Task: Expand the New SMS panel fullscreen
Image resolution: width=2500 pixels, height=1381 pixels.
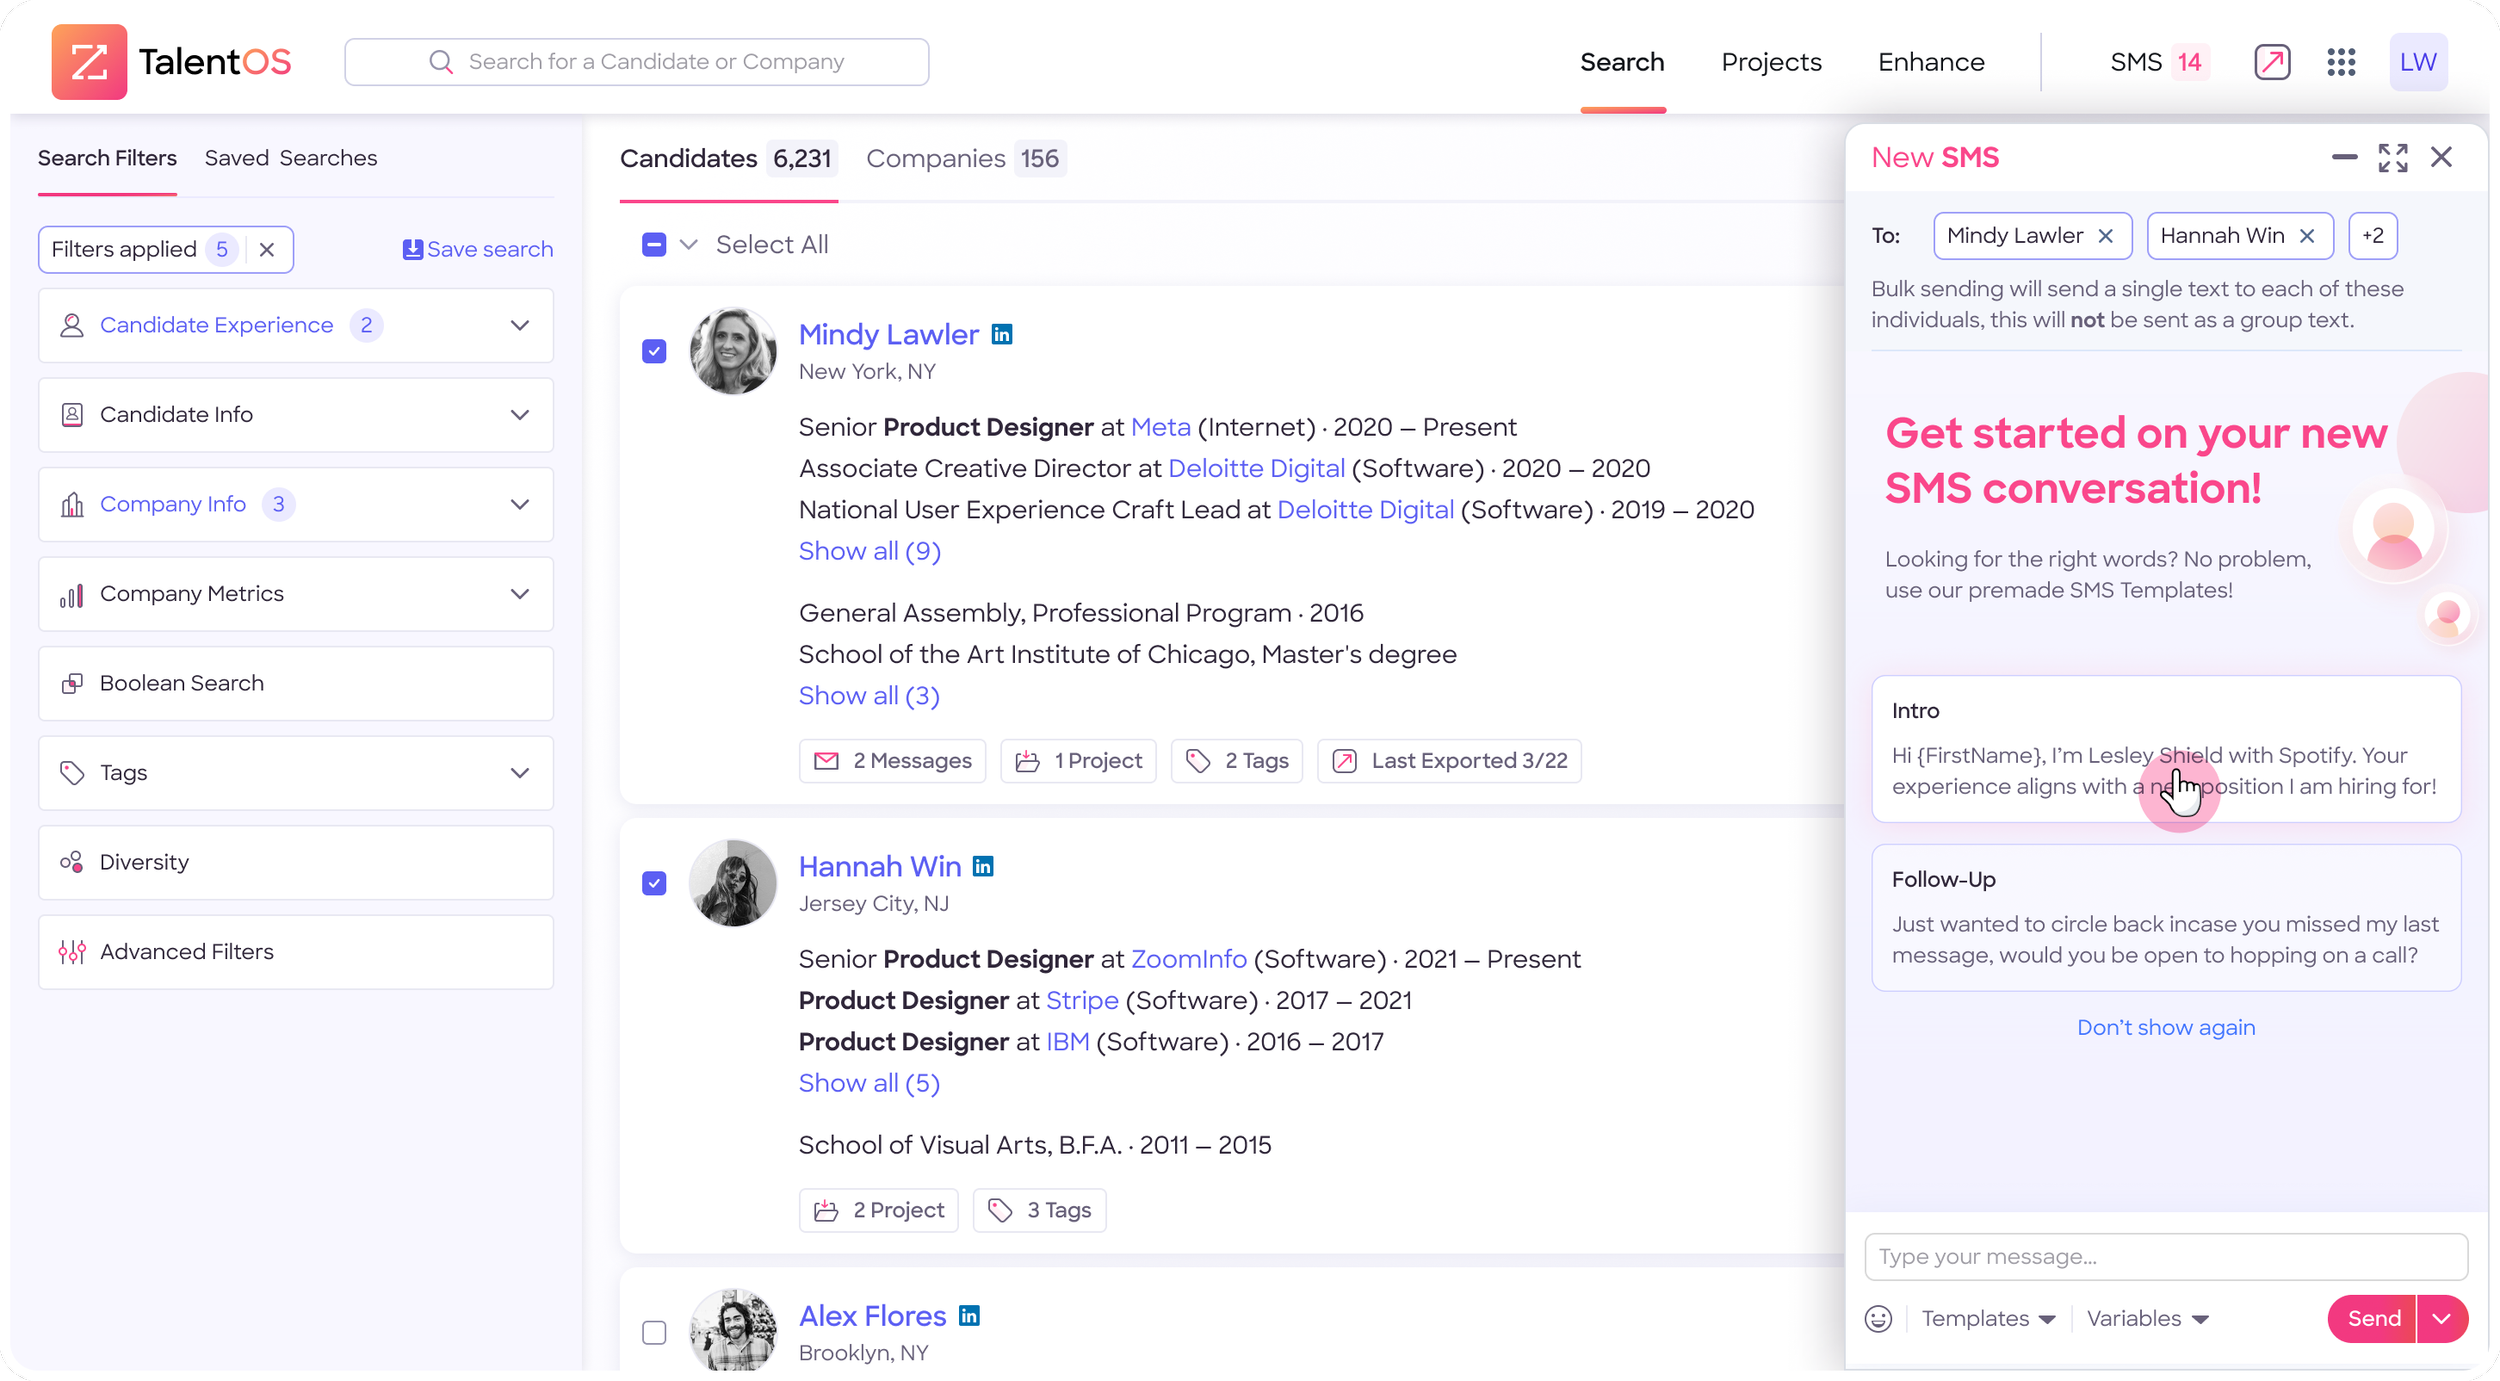Action: 2393,157
